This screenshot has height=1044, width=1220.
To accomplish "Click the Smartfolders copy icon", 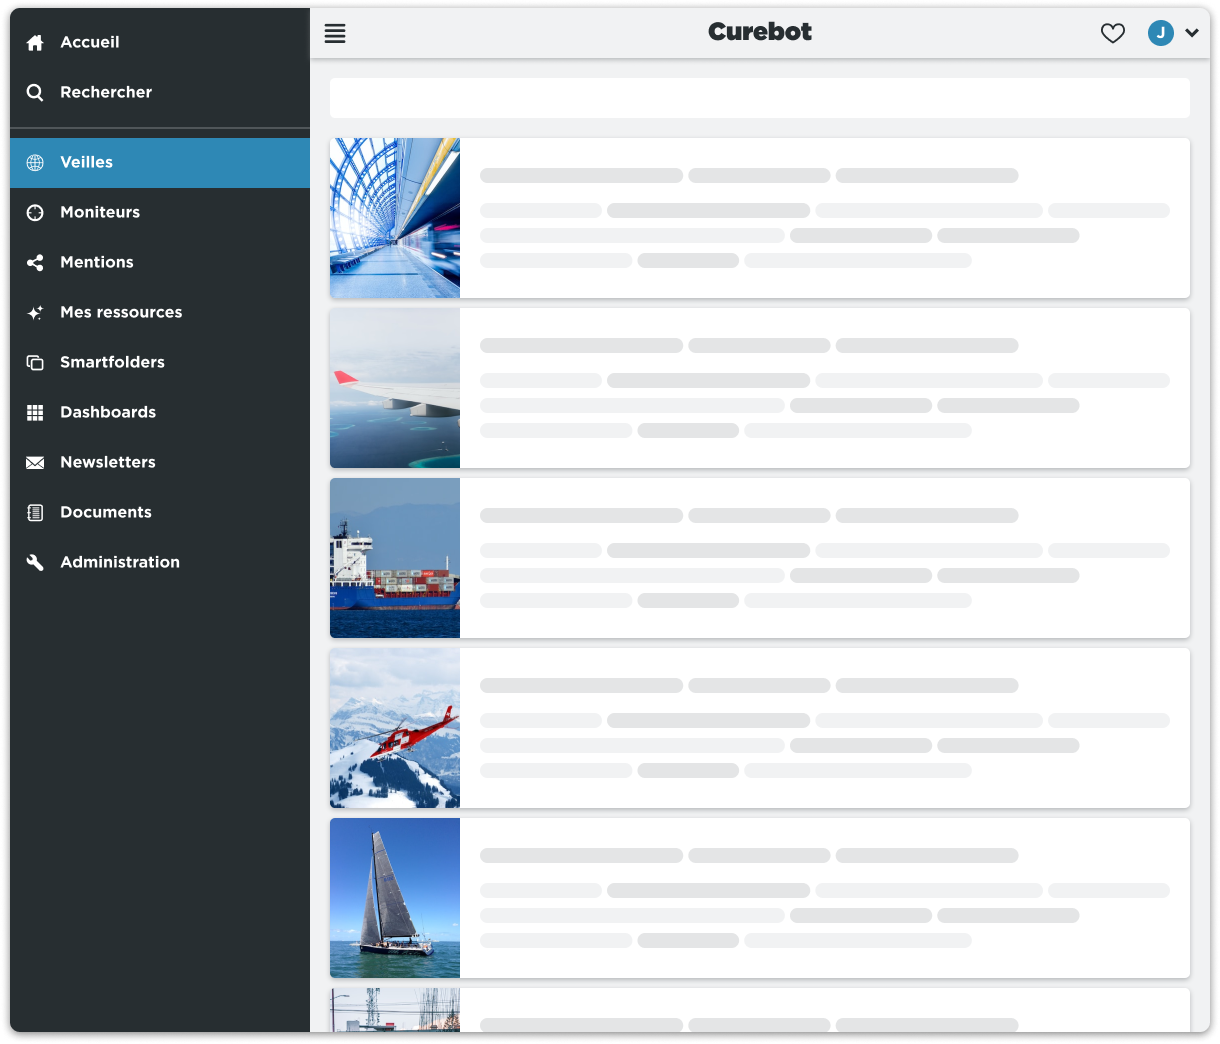I will pyautogui.click(x=35, y=362).
